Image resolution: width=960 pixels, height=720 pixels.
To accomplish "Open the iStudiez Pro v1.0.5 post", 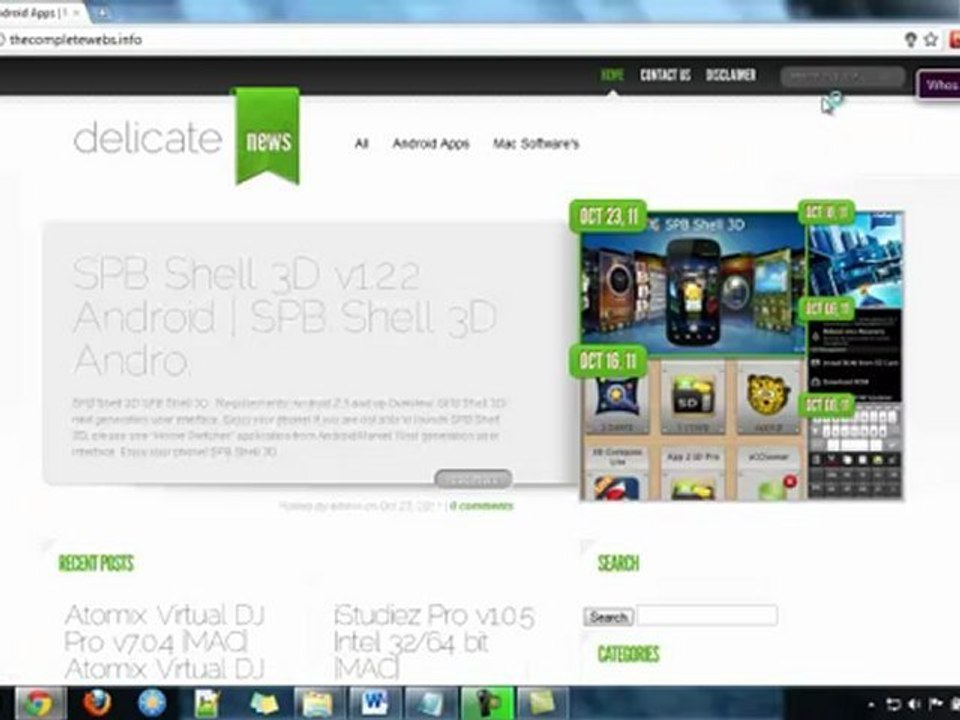I will [433, 641].
